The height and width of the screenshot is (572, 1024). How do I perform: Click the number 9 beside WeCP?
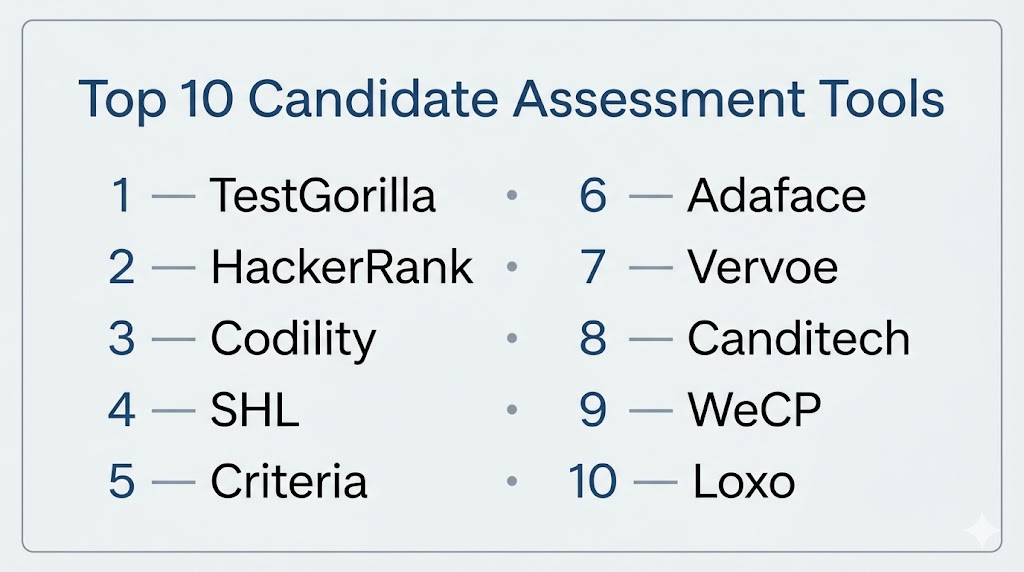click(593, 411)
